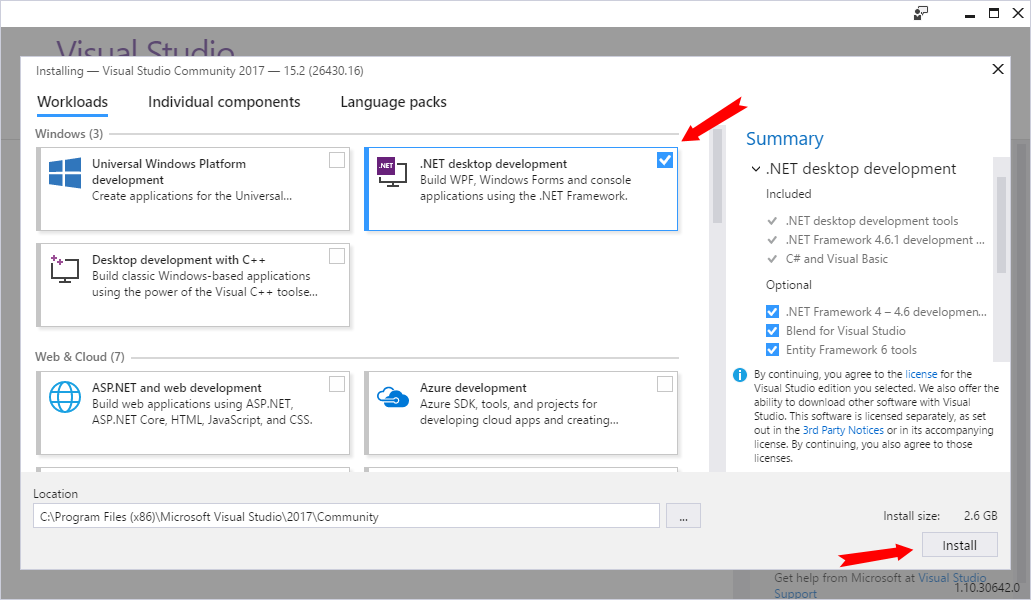Close the installer workloads dialog
Image resolution: width=1031 pixels, height=600 pixels.
coord(997,69)
